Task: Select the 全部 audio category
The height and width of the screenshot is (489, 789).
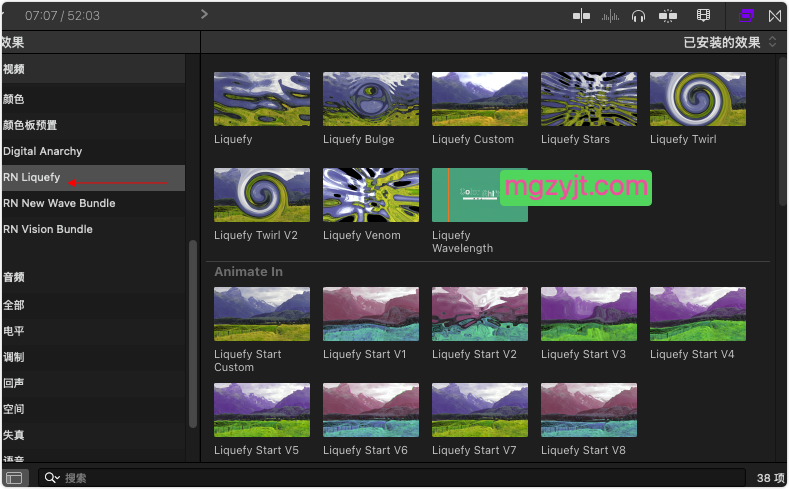Action: pyautogui.click(x=93, y=305)
